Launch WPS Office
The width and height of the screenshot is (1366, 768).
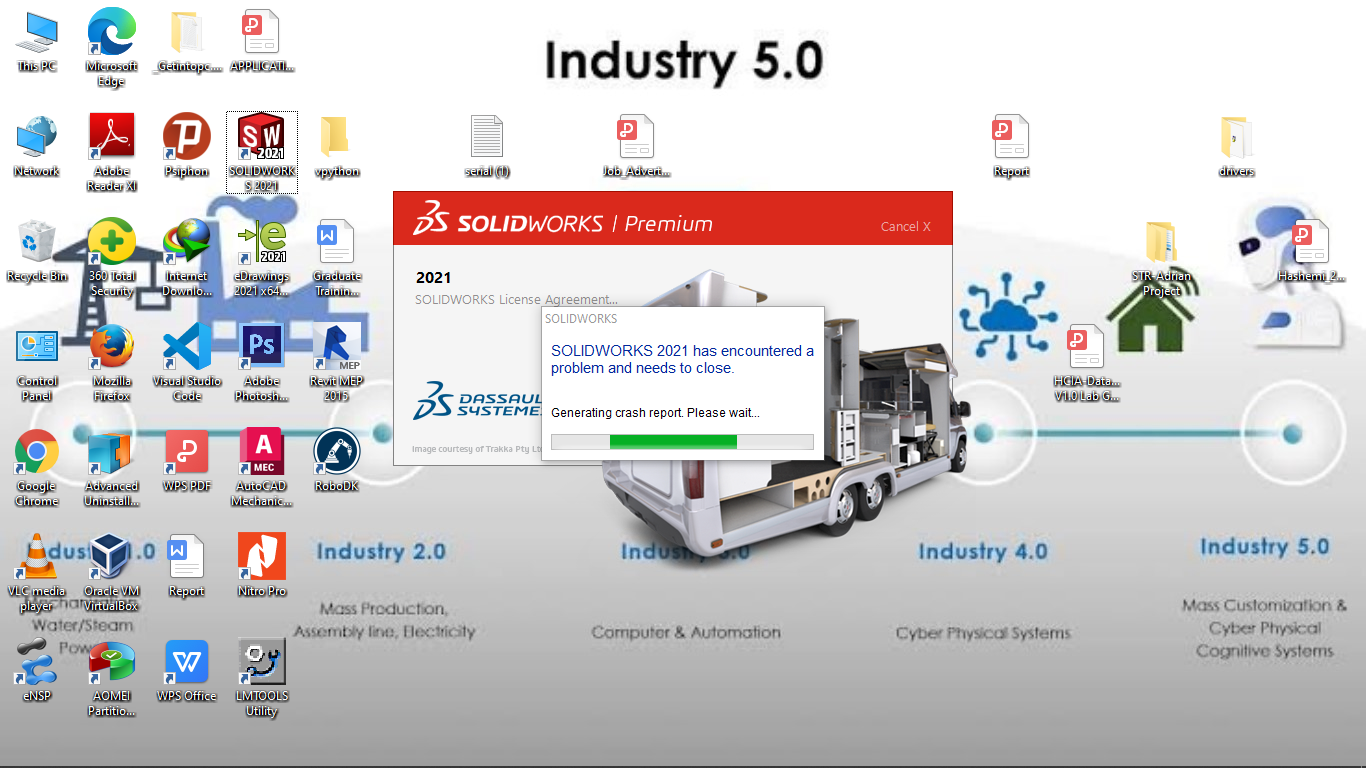coord(187,672)
